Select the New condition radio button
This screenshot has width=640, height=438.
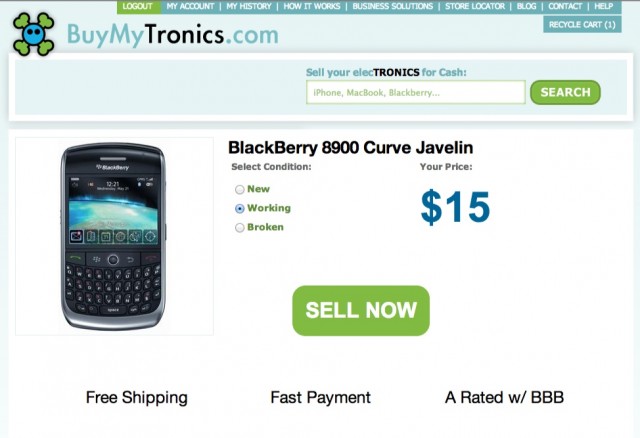(x=240, y=189)
